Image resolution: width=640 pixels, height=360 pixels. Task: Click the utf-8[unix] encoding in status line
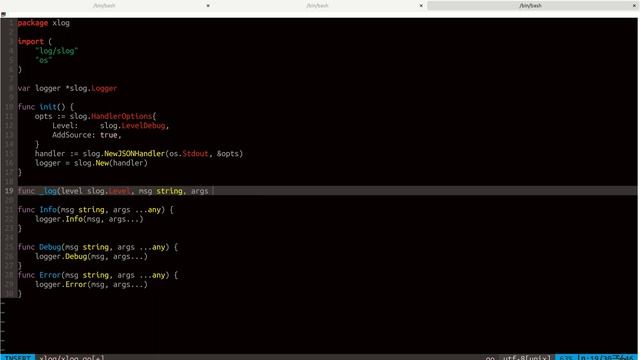tap(527, 358)
